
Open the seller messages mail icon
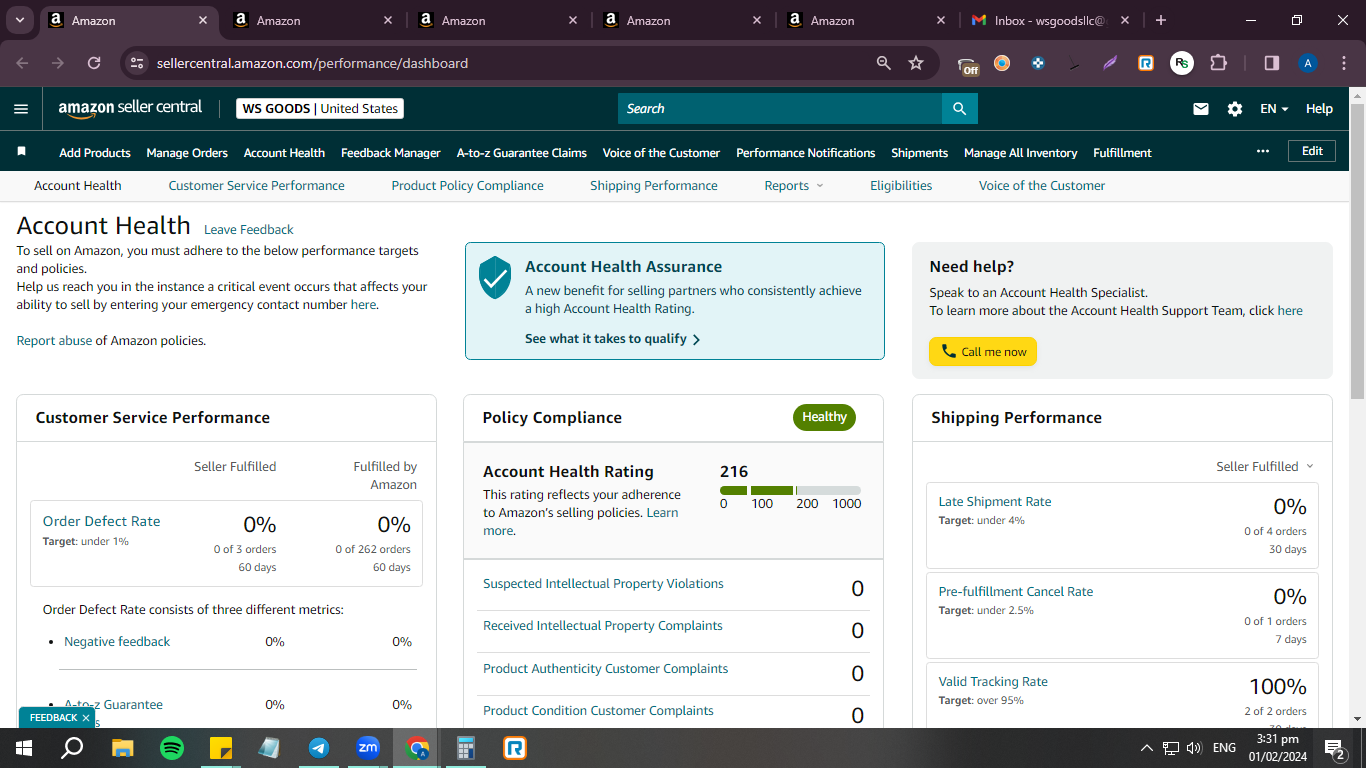tap(1201, 109)
